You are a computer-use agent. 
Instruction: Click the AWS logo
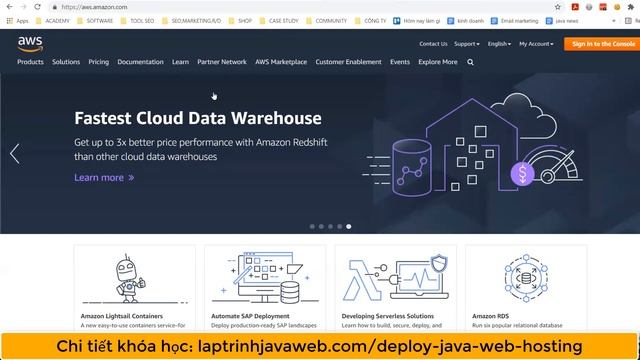click(x=30, y=44)
